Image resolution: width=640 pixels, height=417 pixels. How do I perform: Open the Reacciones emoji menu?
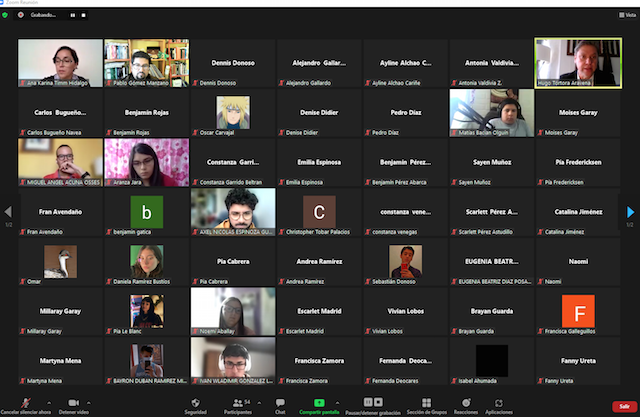pos(466,402)
